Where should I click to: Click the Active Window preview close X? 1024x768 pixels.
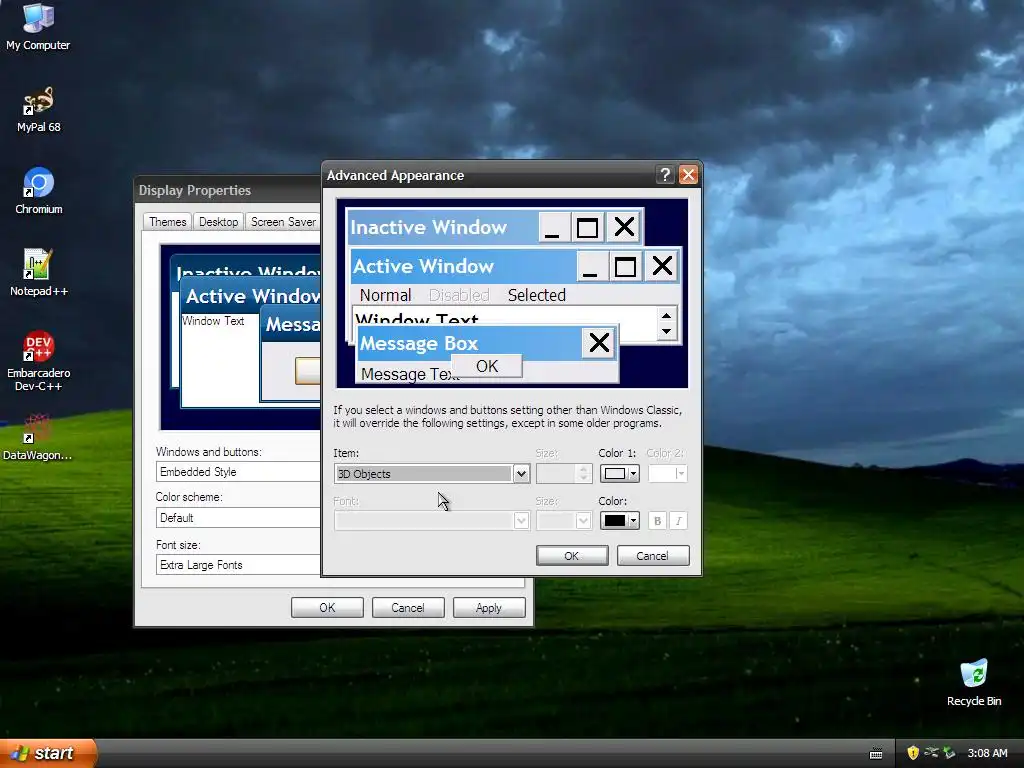(662, 266)
